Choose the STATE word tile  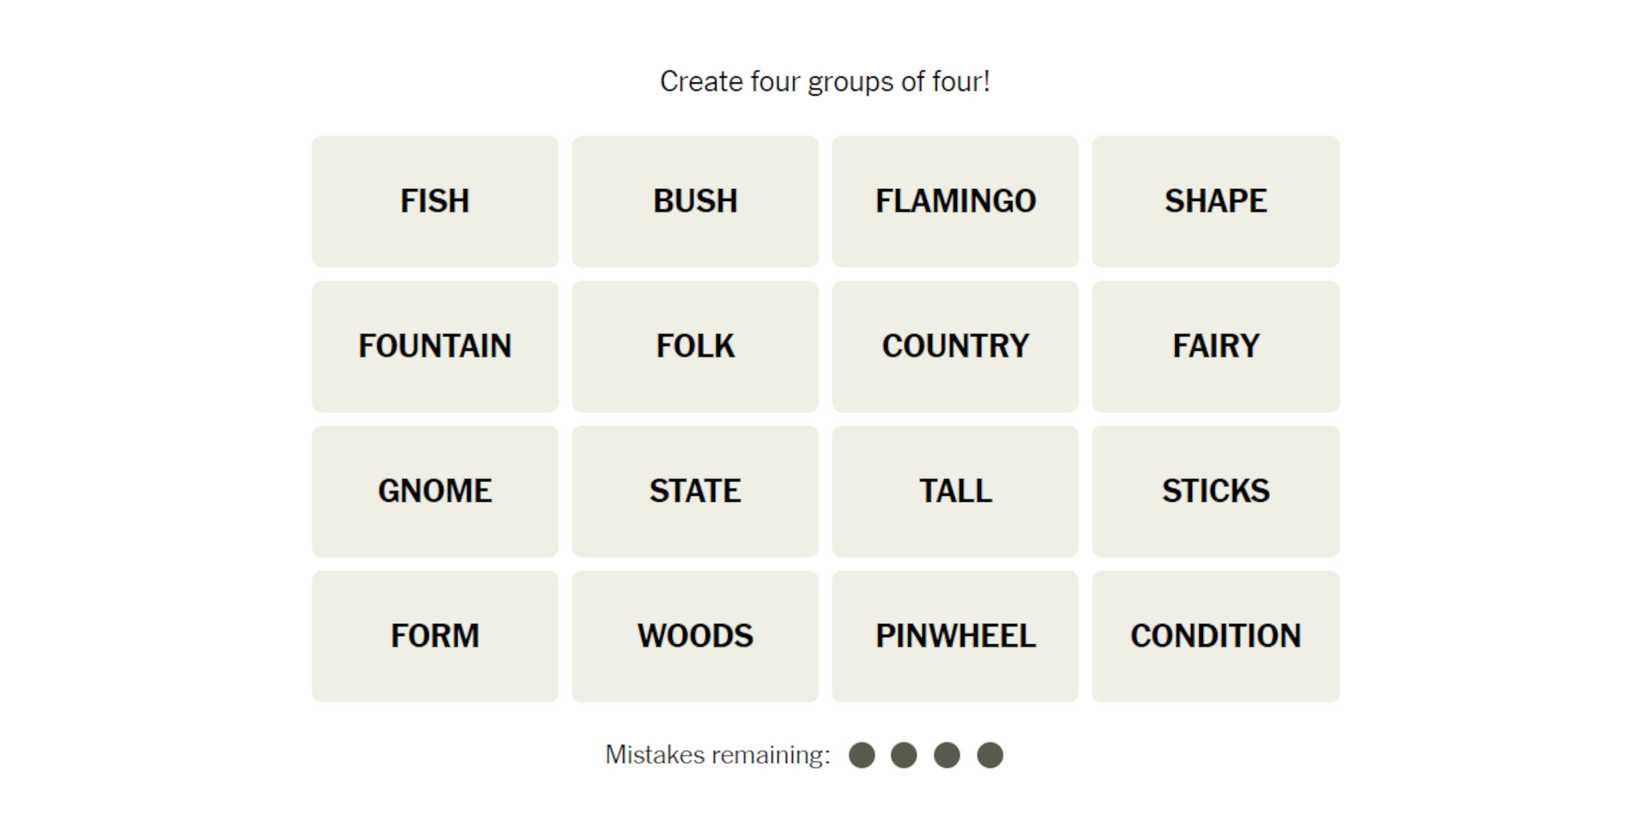(x=695, y=491)
